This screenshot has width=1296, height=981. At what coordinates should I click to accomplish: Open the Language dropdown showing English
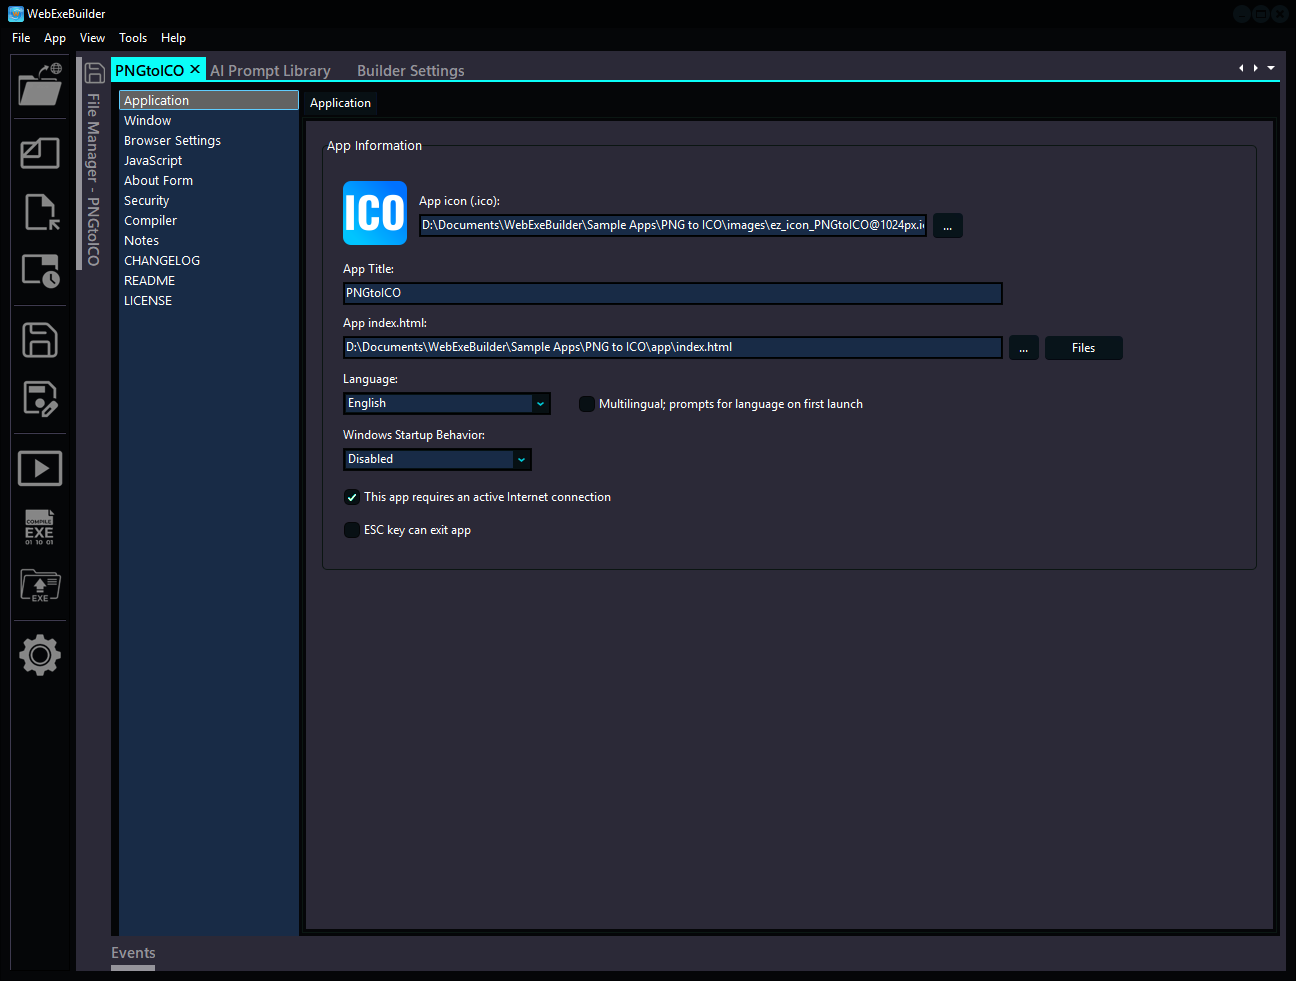coord(446,403)
